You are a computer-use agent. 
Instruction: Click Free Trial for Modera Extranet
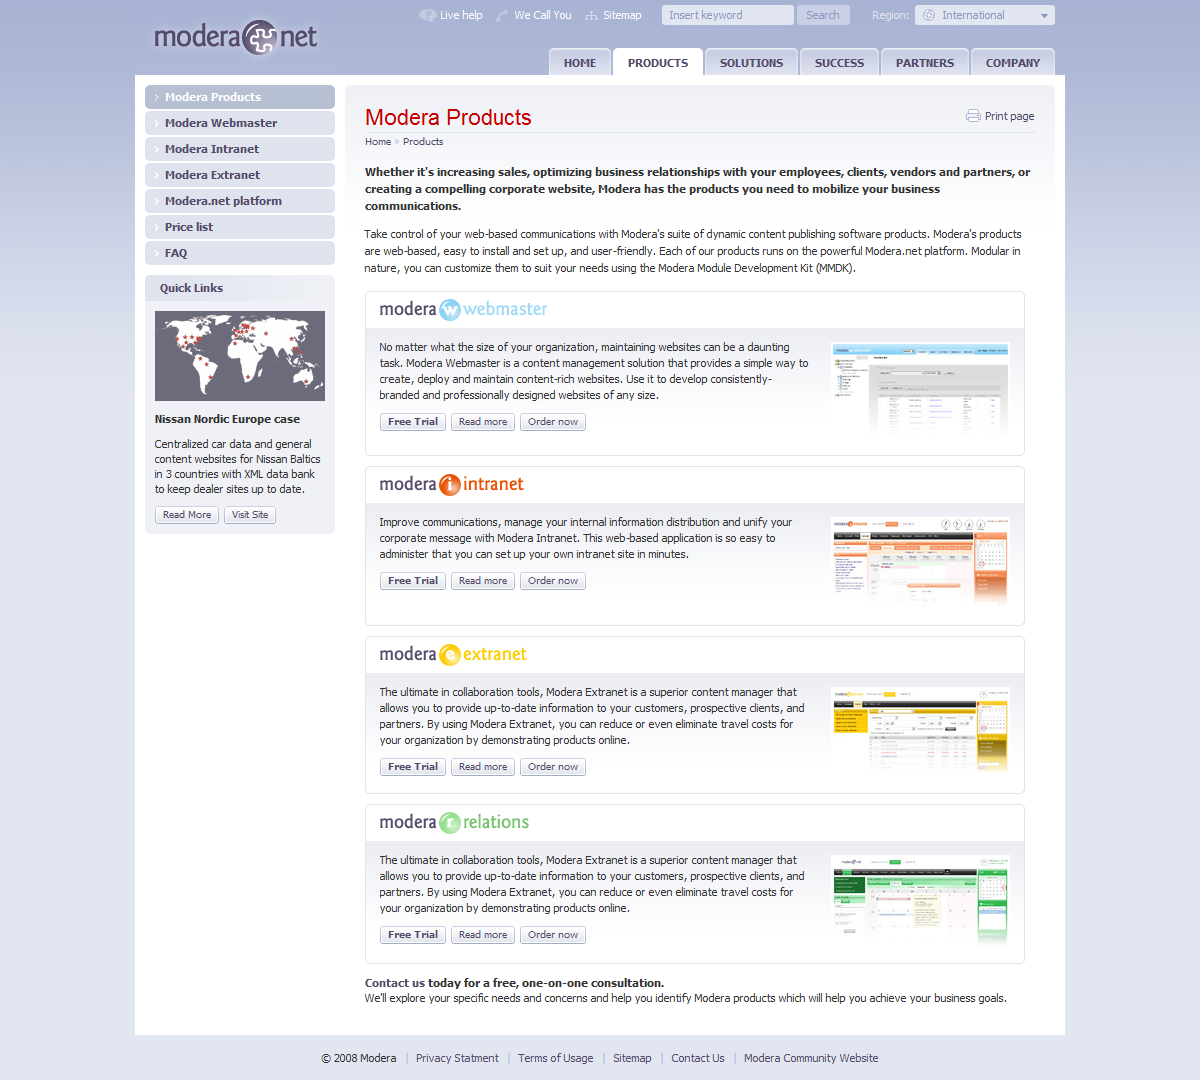(x=413, y=767)
